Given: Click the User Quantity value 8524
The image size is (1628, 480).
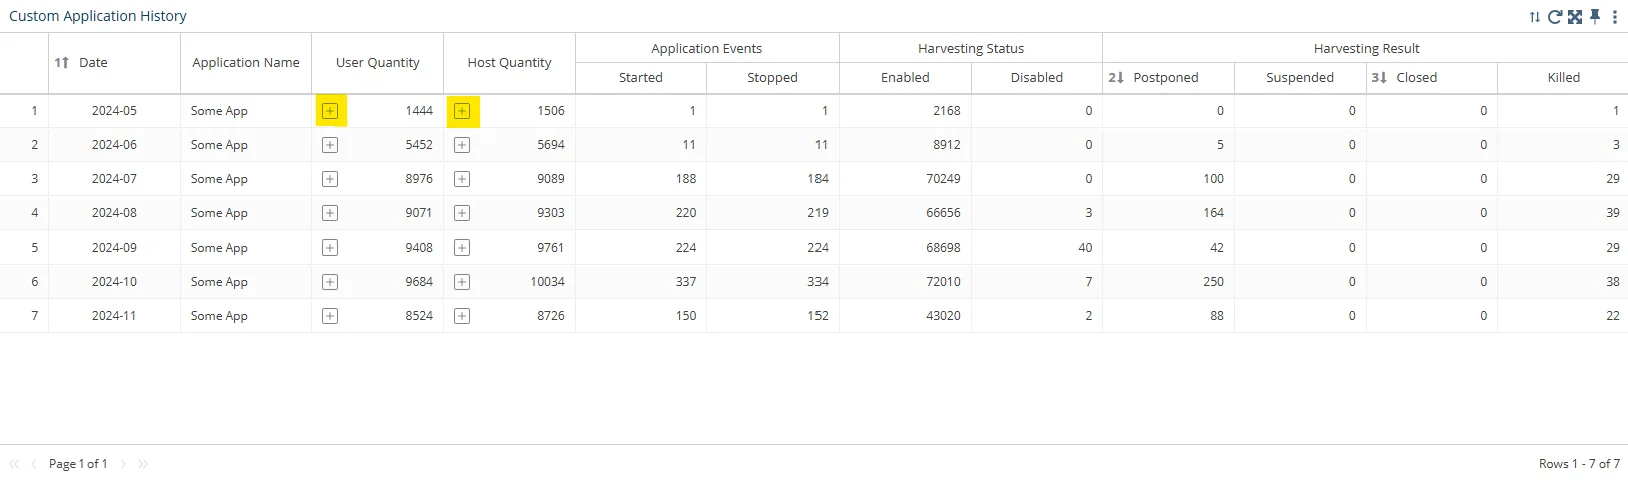Looking at the screenshot, I should click(419, 316).
